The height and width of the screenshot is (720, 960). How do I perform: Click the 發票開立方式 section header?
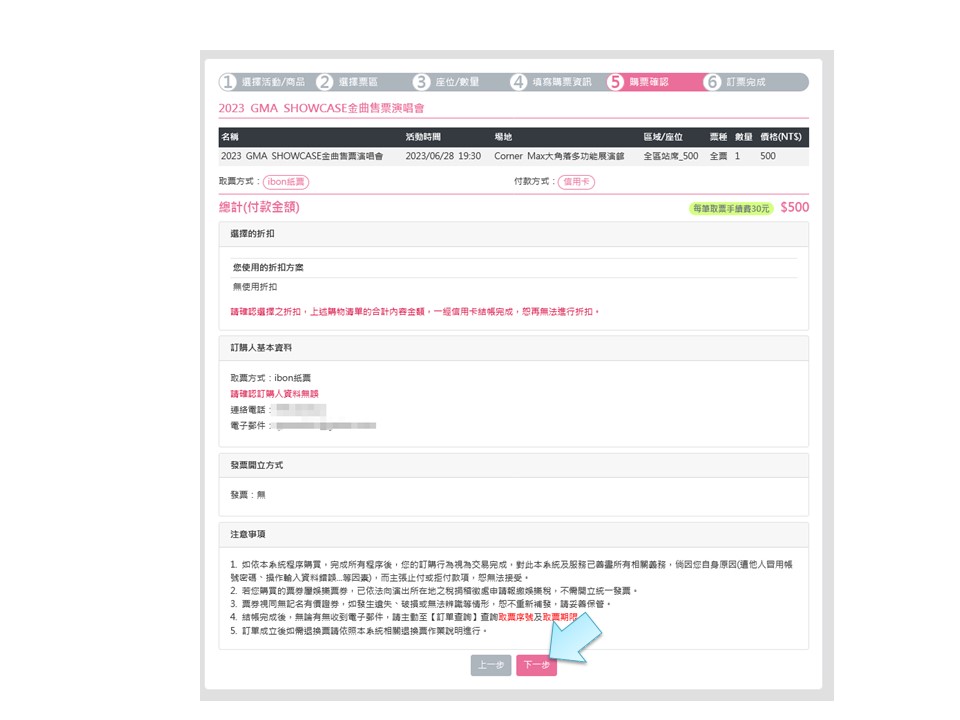[514, 466]
